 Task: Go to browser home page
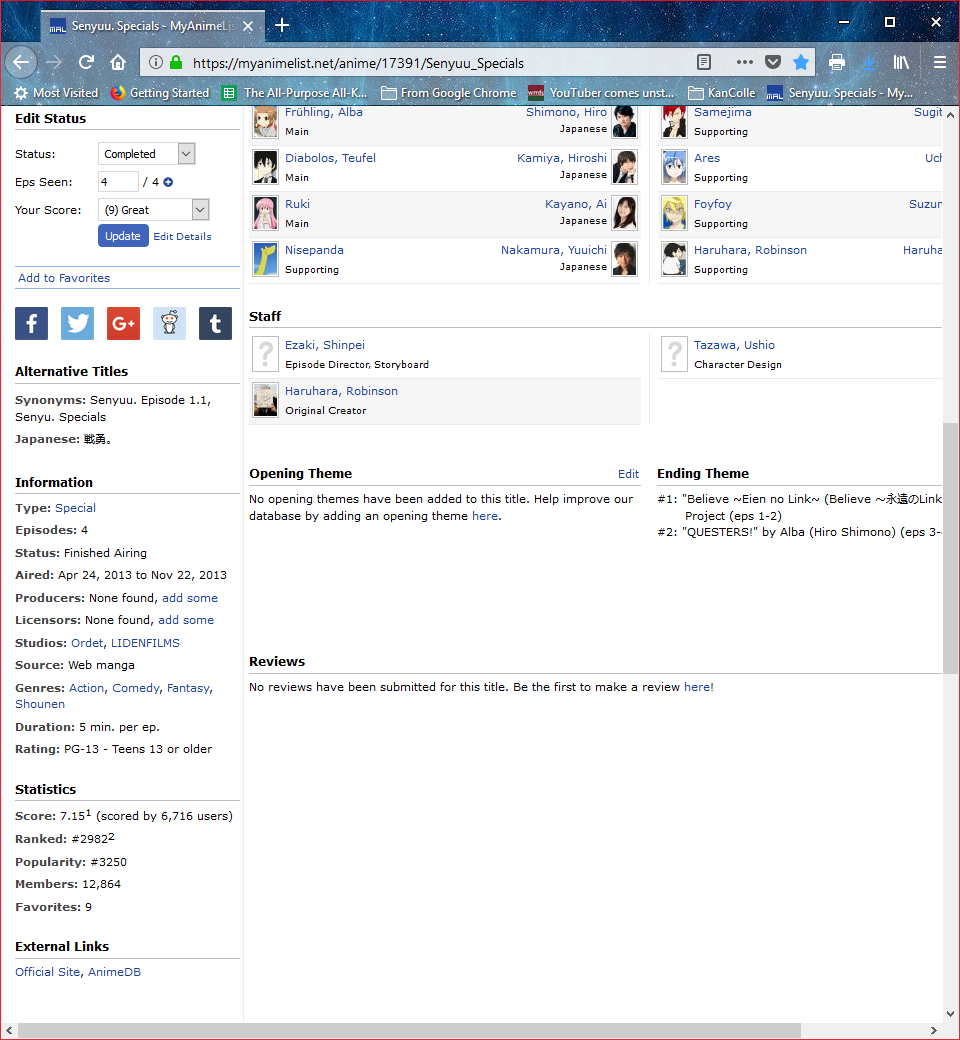(118, 62)
